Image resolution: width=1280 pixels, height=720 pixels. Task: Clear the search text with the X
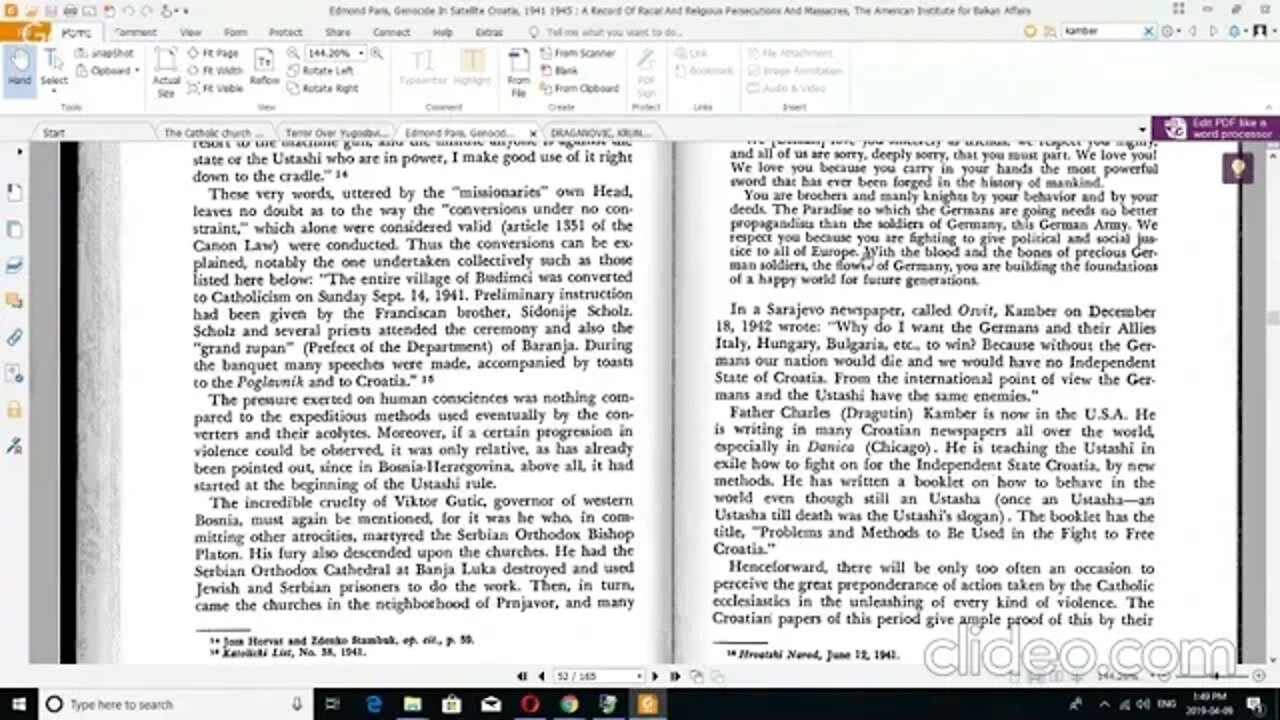pyautogui.click(x=1151, y=31)
